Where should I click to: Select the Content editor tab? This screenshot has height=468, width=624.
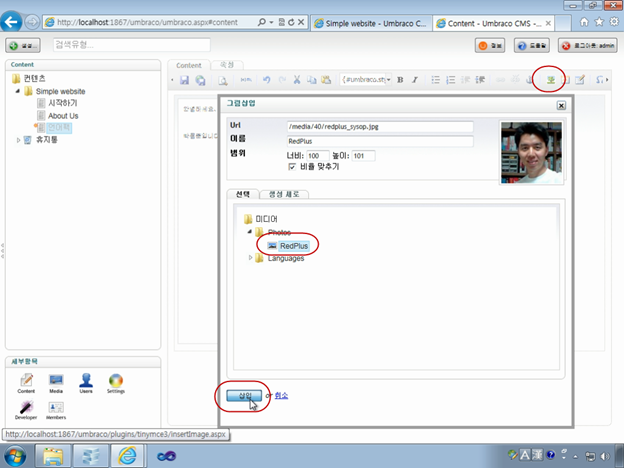click(189, 65)
